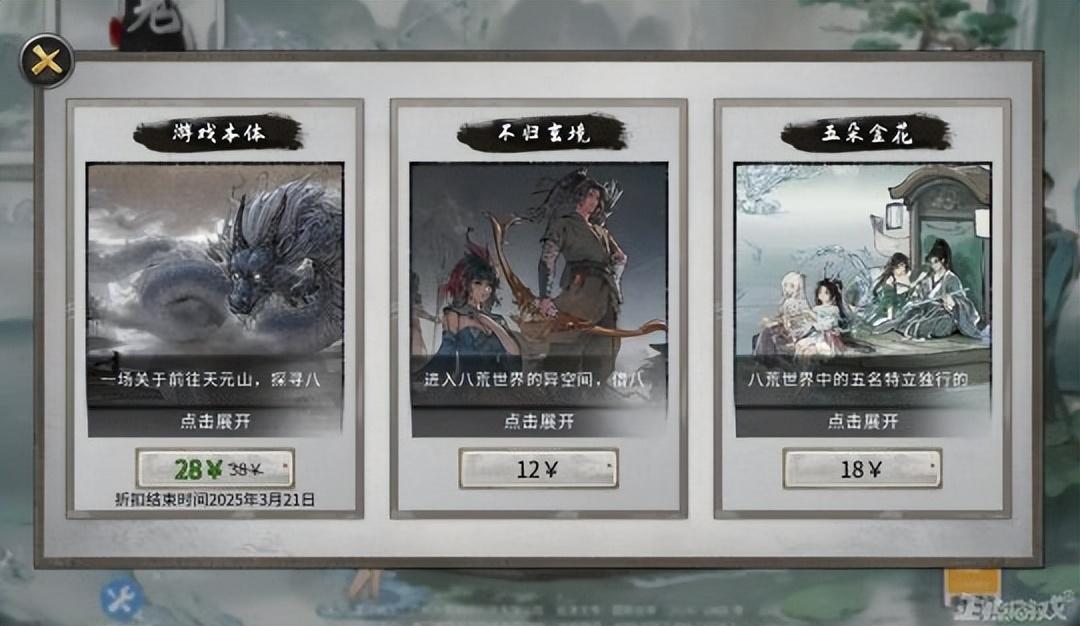Click the description starting 八荒世界中的五名
This screenshot has width=1080, height=626.
pyautogui.click(x=858, y=379)
